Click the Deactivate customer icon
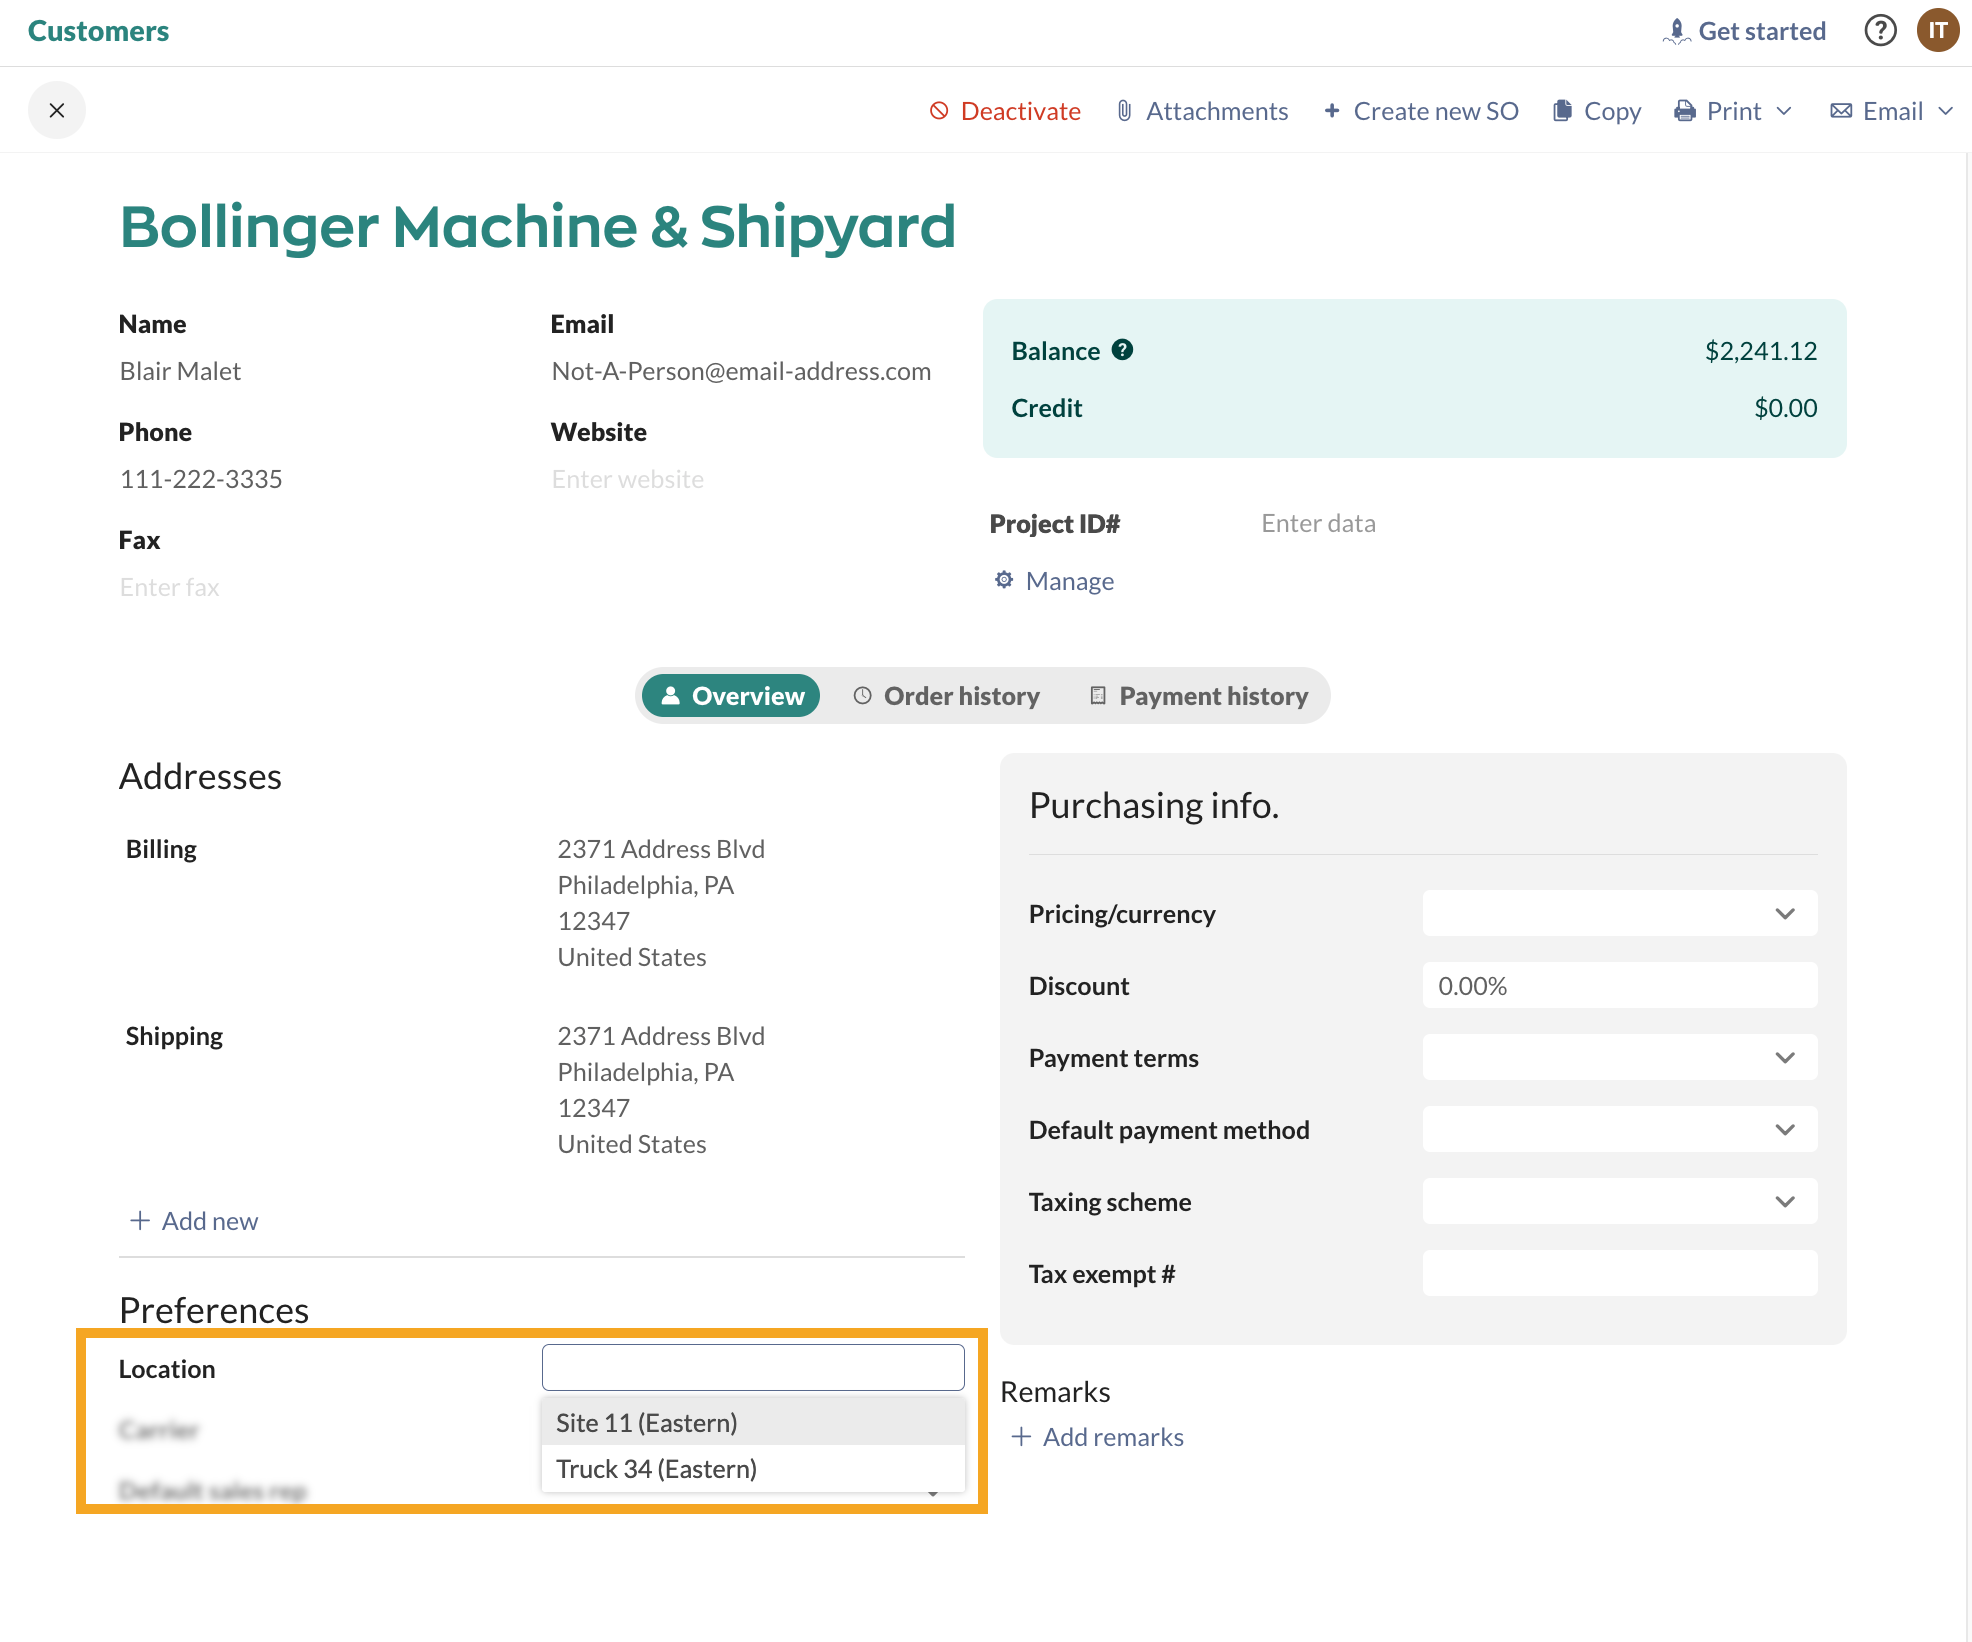This screenshot has height=1642, width=1972. coord(938,111)
